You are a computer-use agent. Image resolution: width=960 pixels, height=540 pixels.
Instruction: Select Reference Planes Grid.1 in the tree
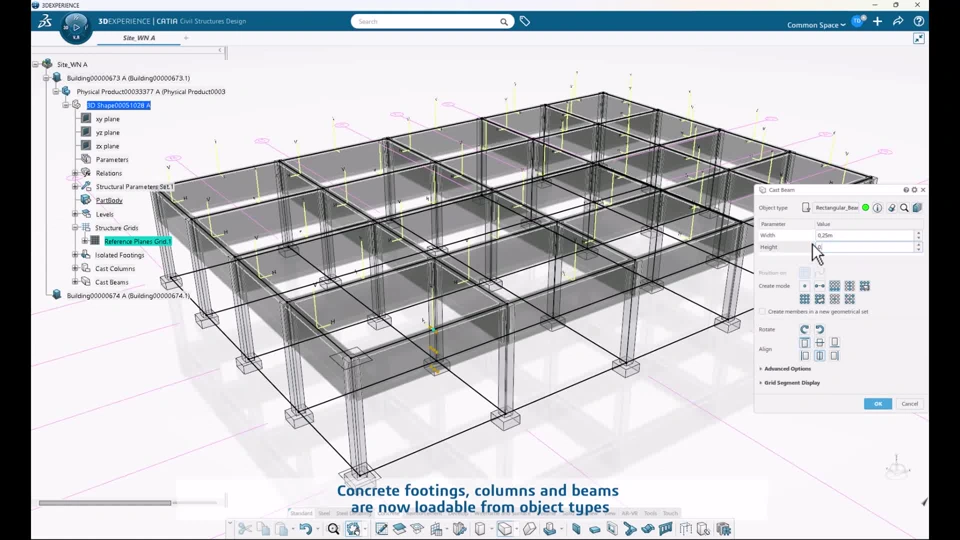coord(138,241)
